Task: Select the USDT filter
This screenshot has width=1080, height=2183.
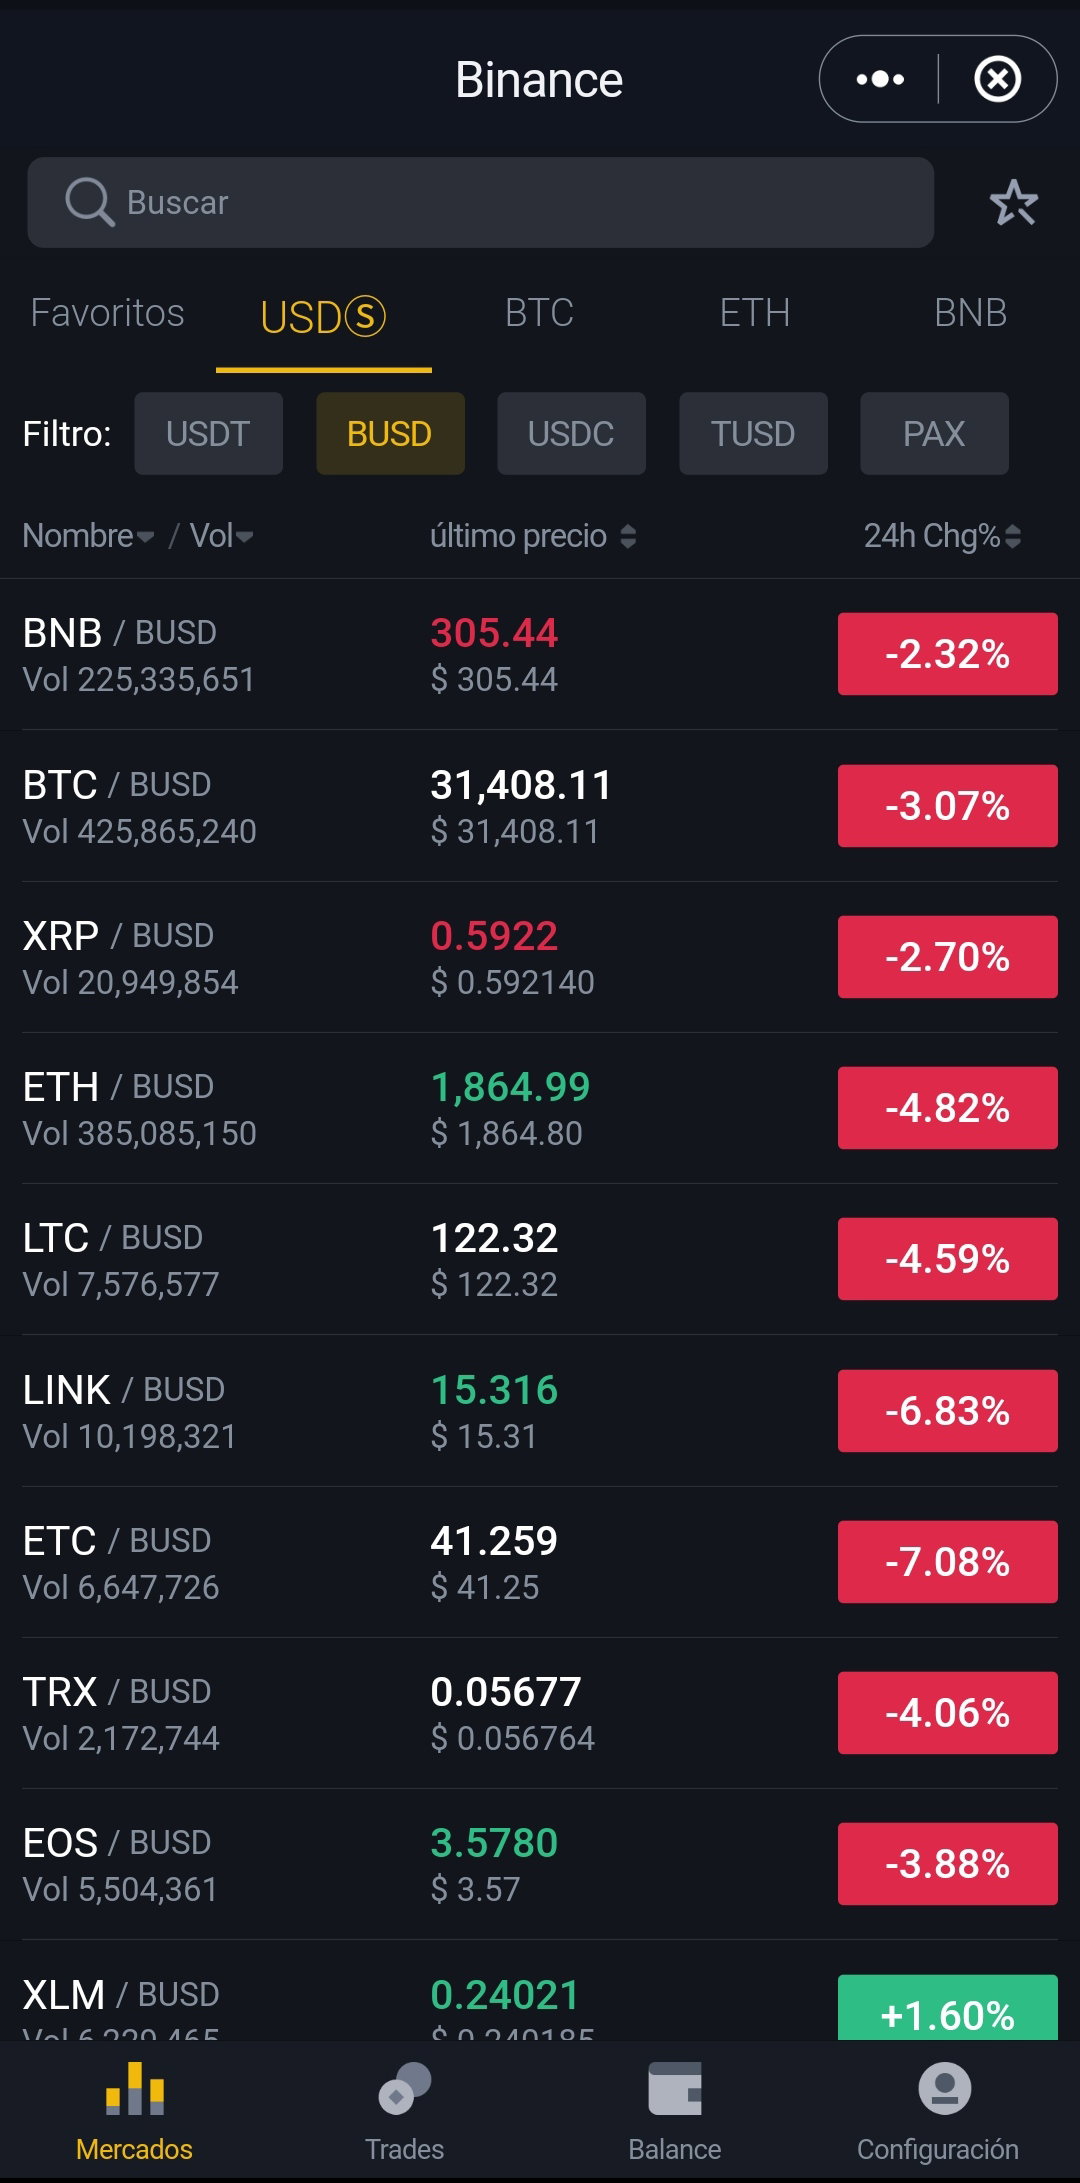Action: pyautogui.click(x=208, y=433)
